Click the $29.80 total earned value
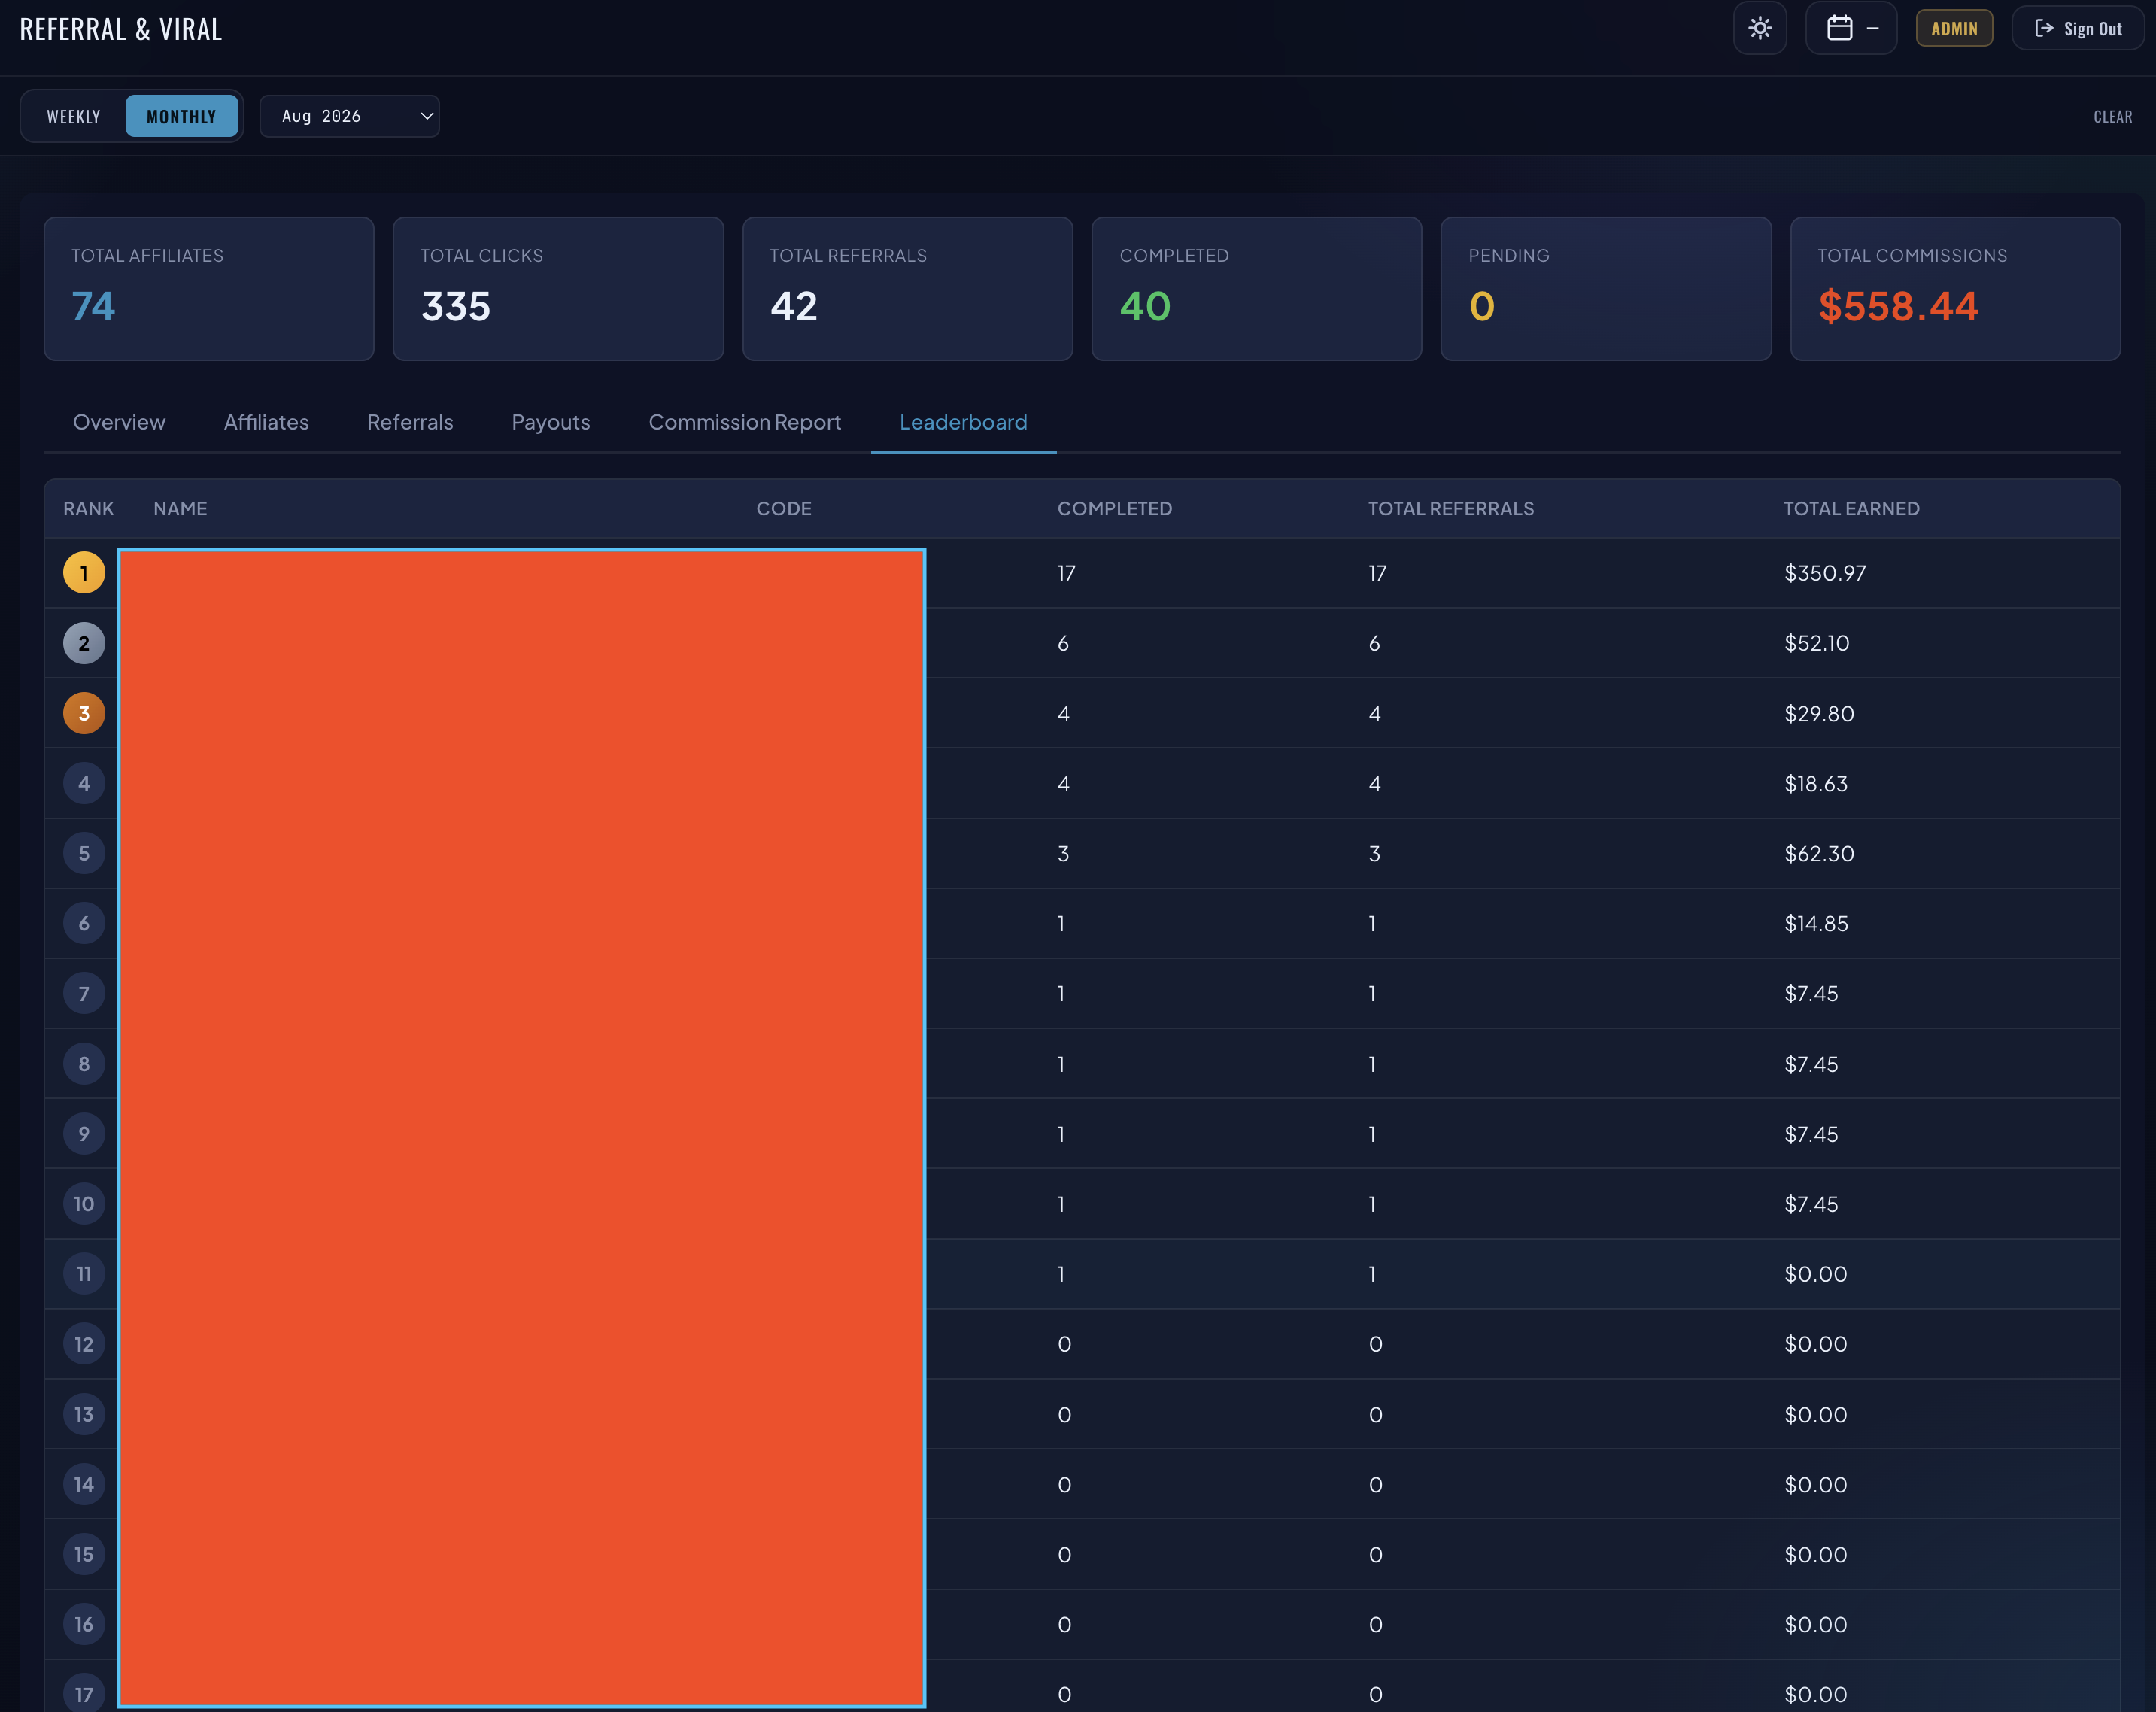 coord(1819,713)
